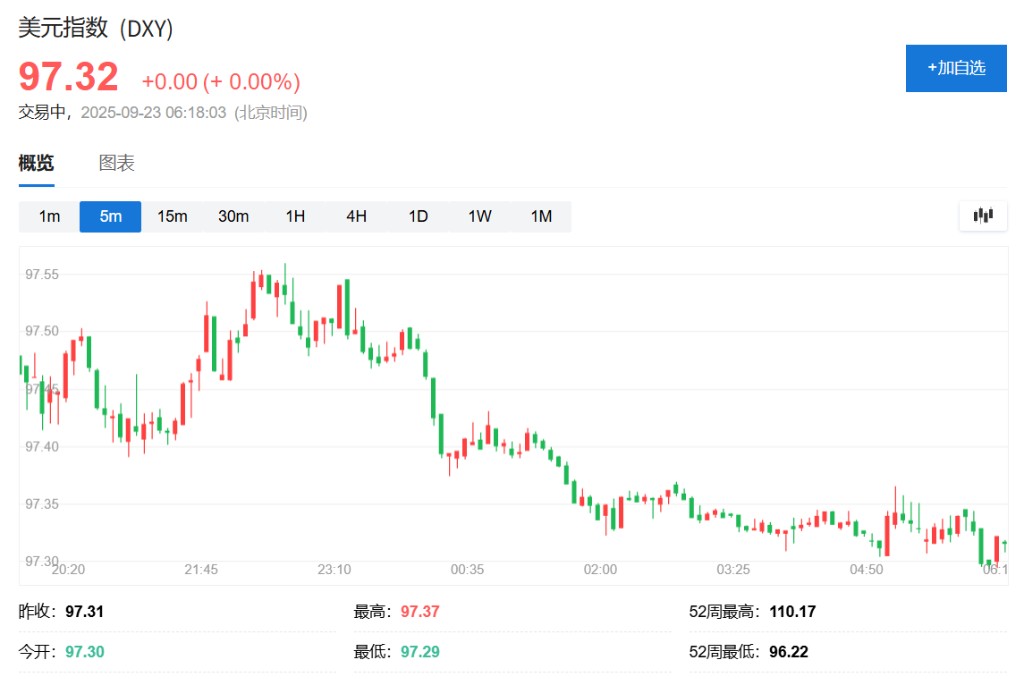Click the 23:10 time axis label
Screen dimensions: 1024x679
334,569
